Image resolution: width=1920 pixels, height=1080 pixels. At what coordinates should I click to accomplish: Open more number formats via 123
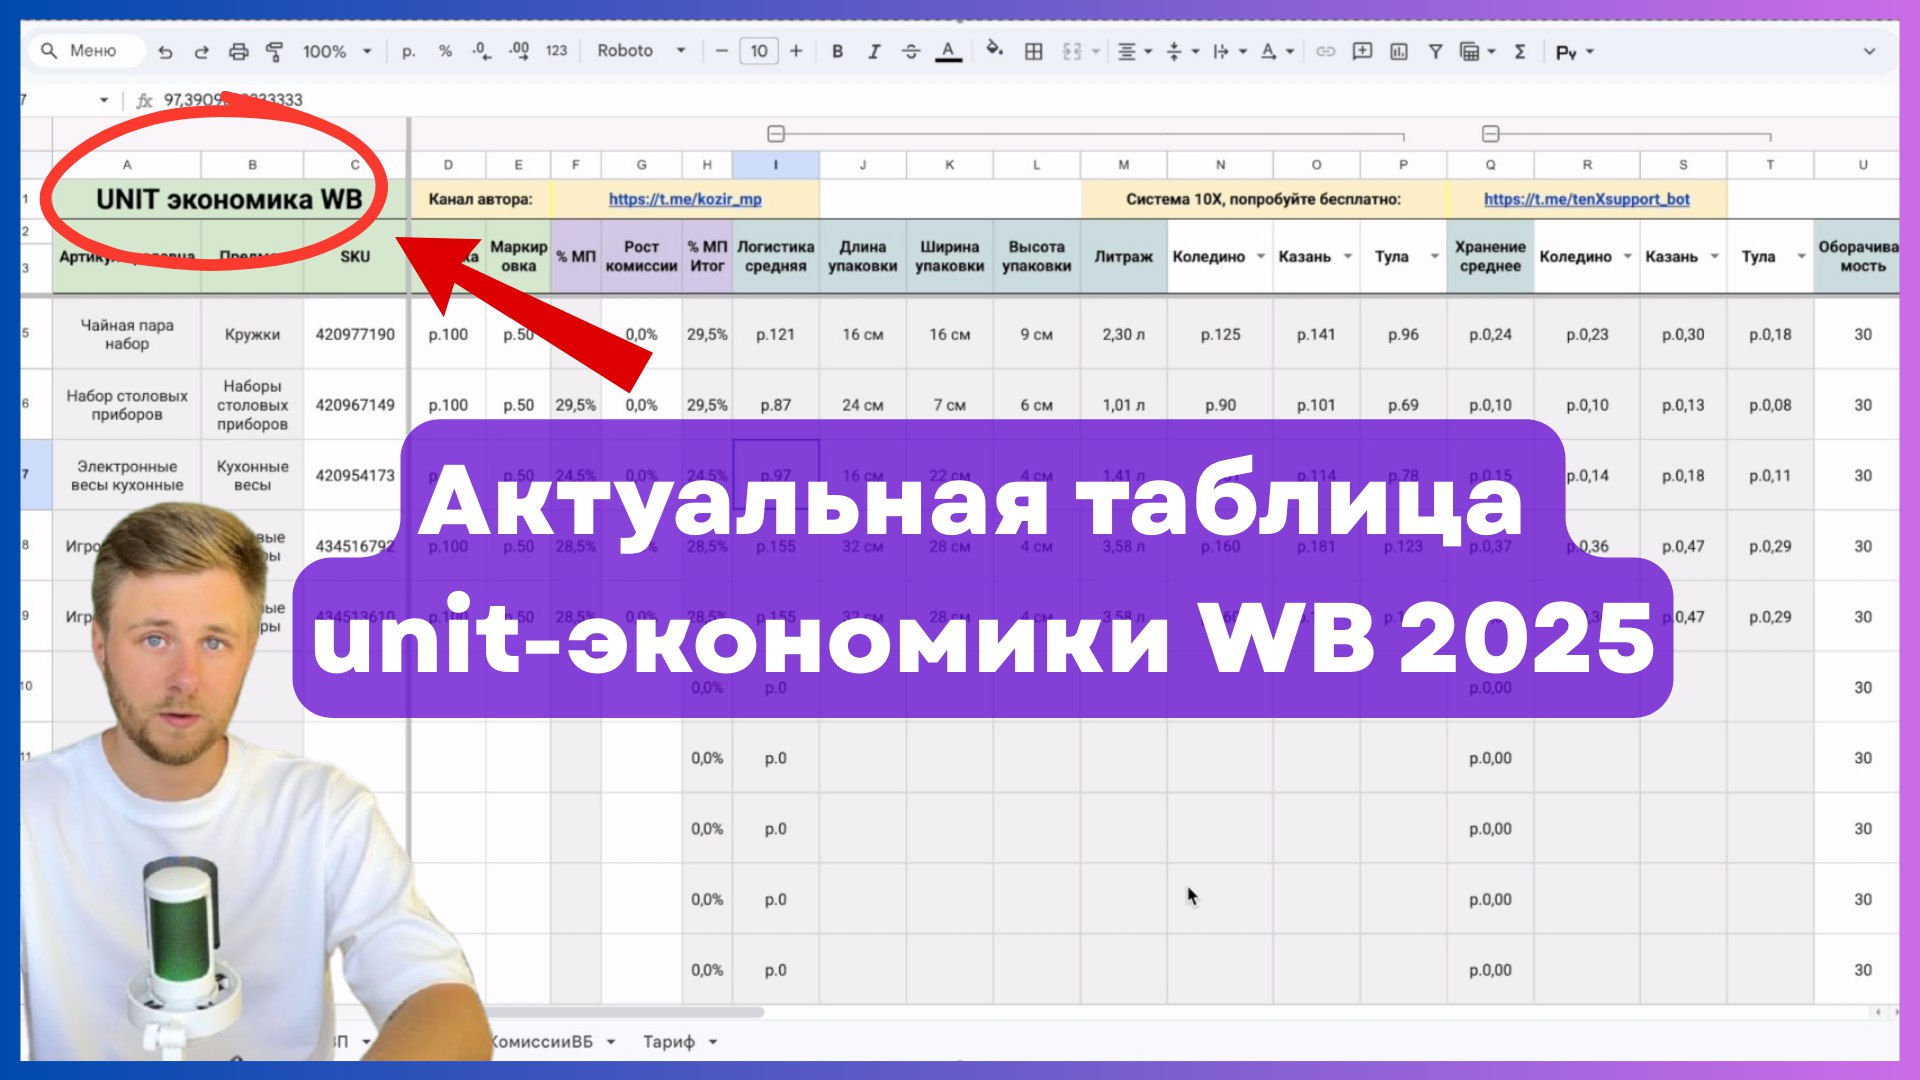(x=557, y=51)
